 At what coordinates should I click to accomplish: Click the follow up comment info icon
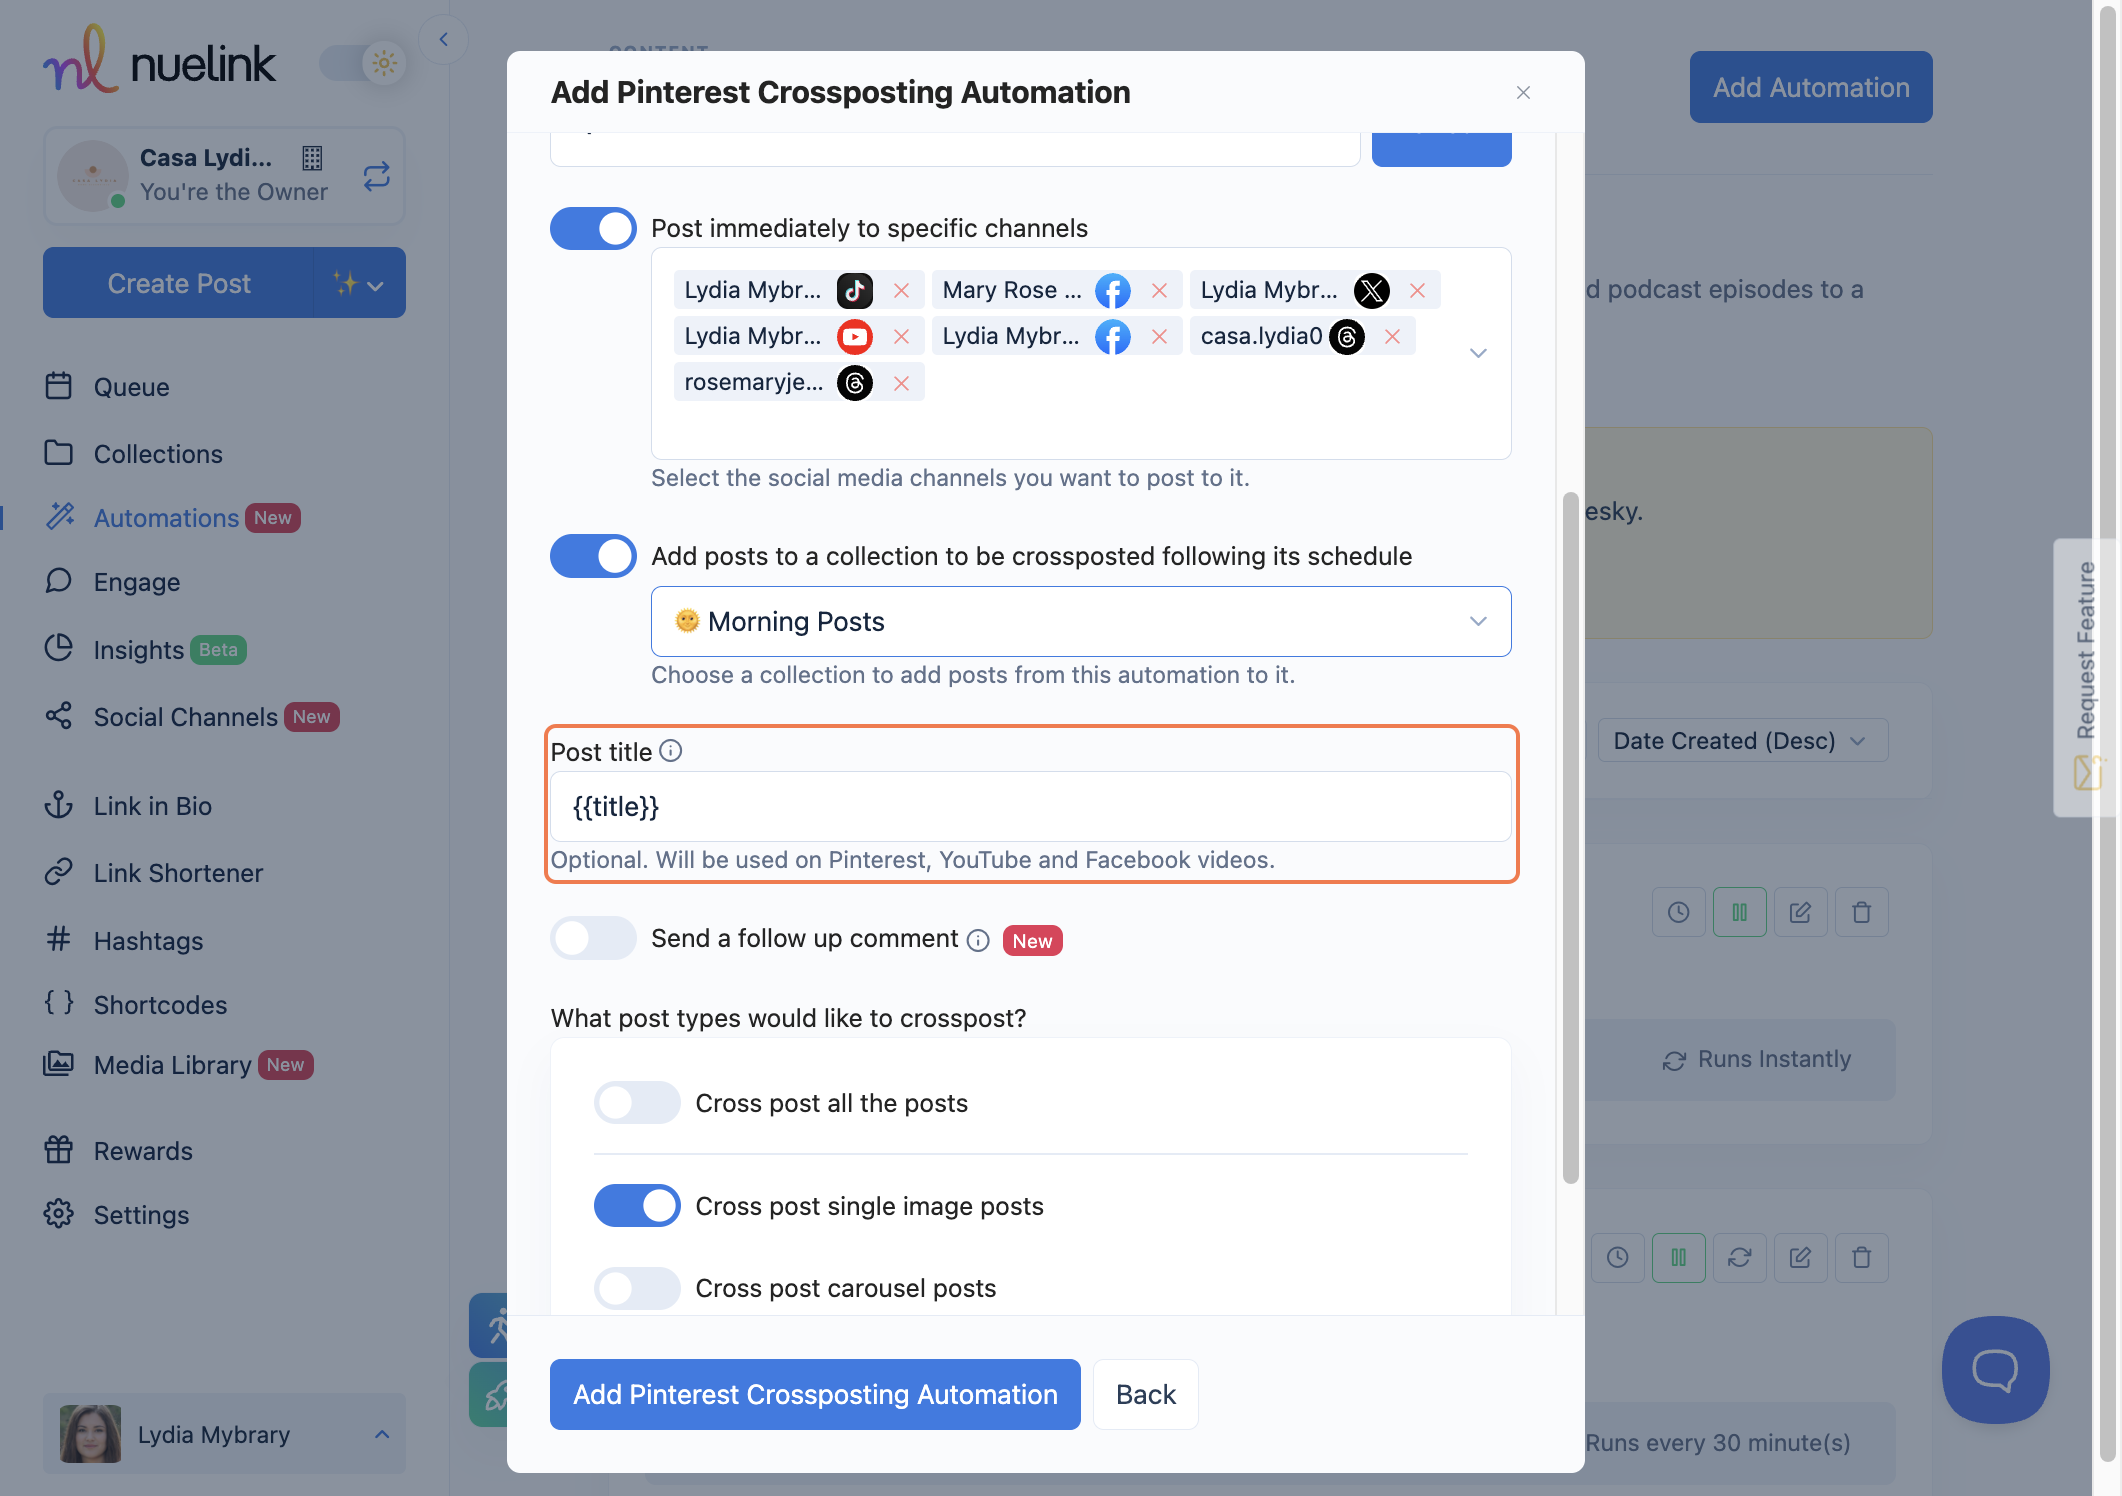pyautogui.click(x=978, y=940)
